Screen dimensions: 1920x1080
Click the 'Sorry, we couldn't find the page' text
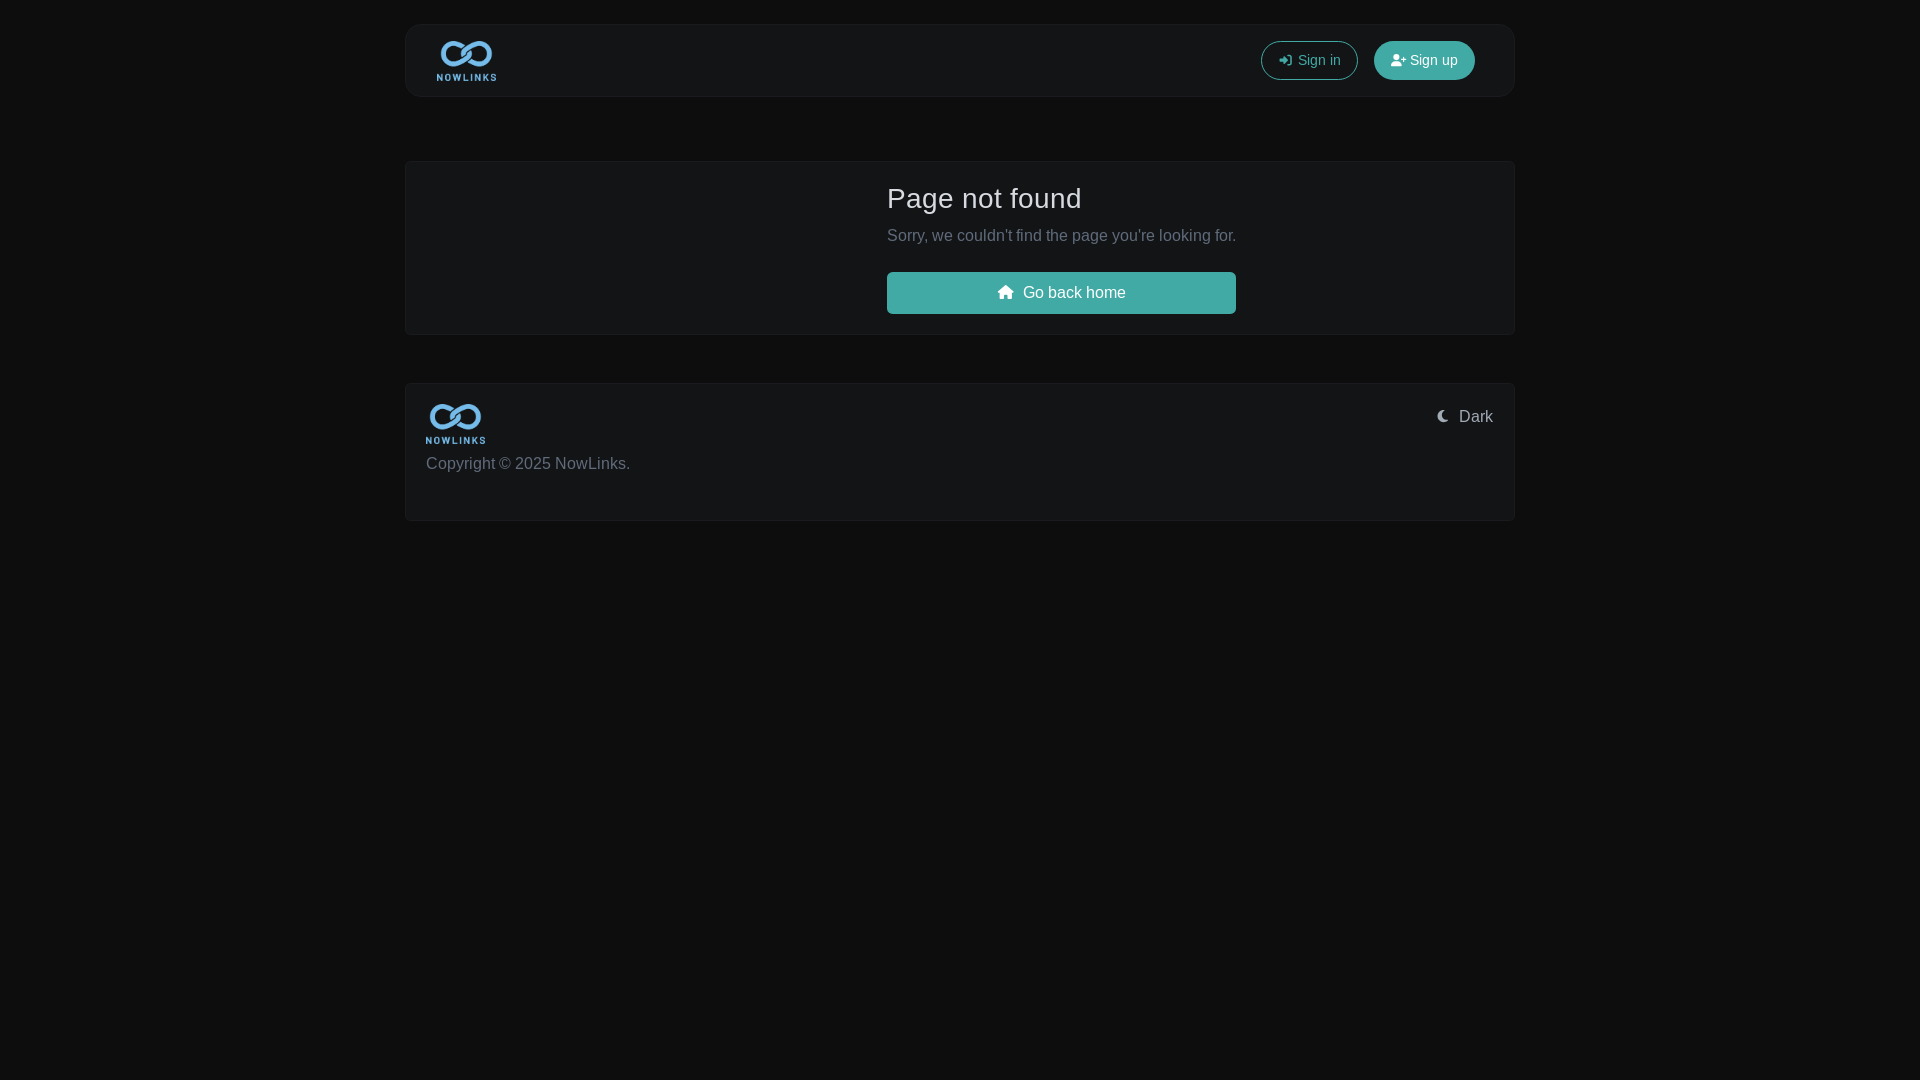(1061, 236)
